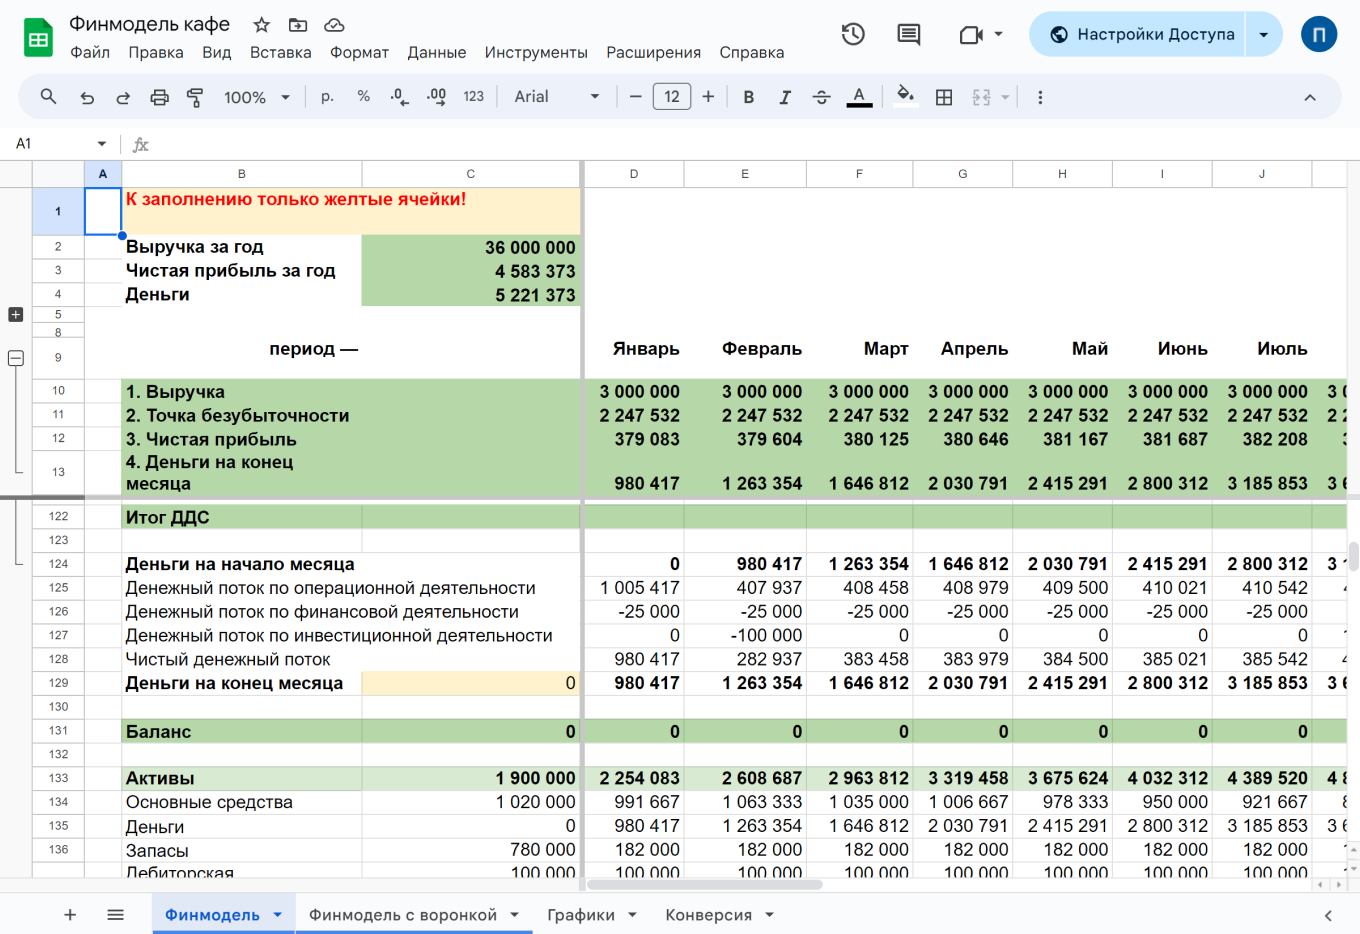The image size is (1360, 934).
Task: Open the user account avatar
Action: [x=1319, y=35]
